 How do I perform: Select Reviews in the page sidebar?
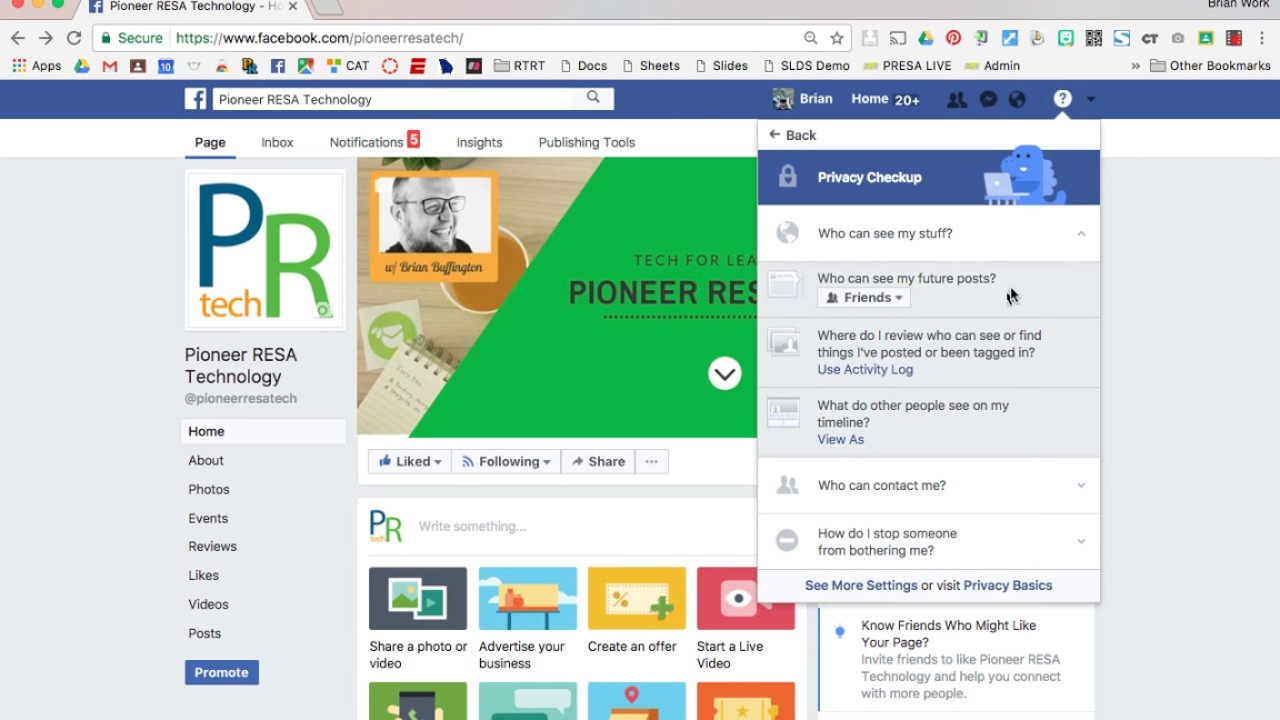(212, 546)
